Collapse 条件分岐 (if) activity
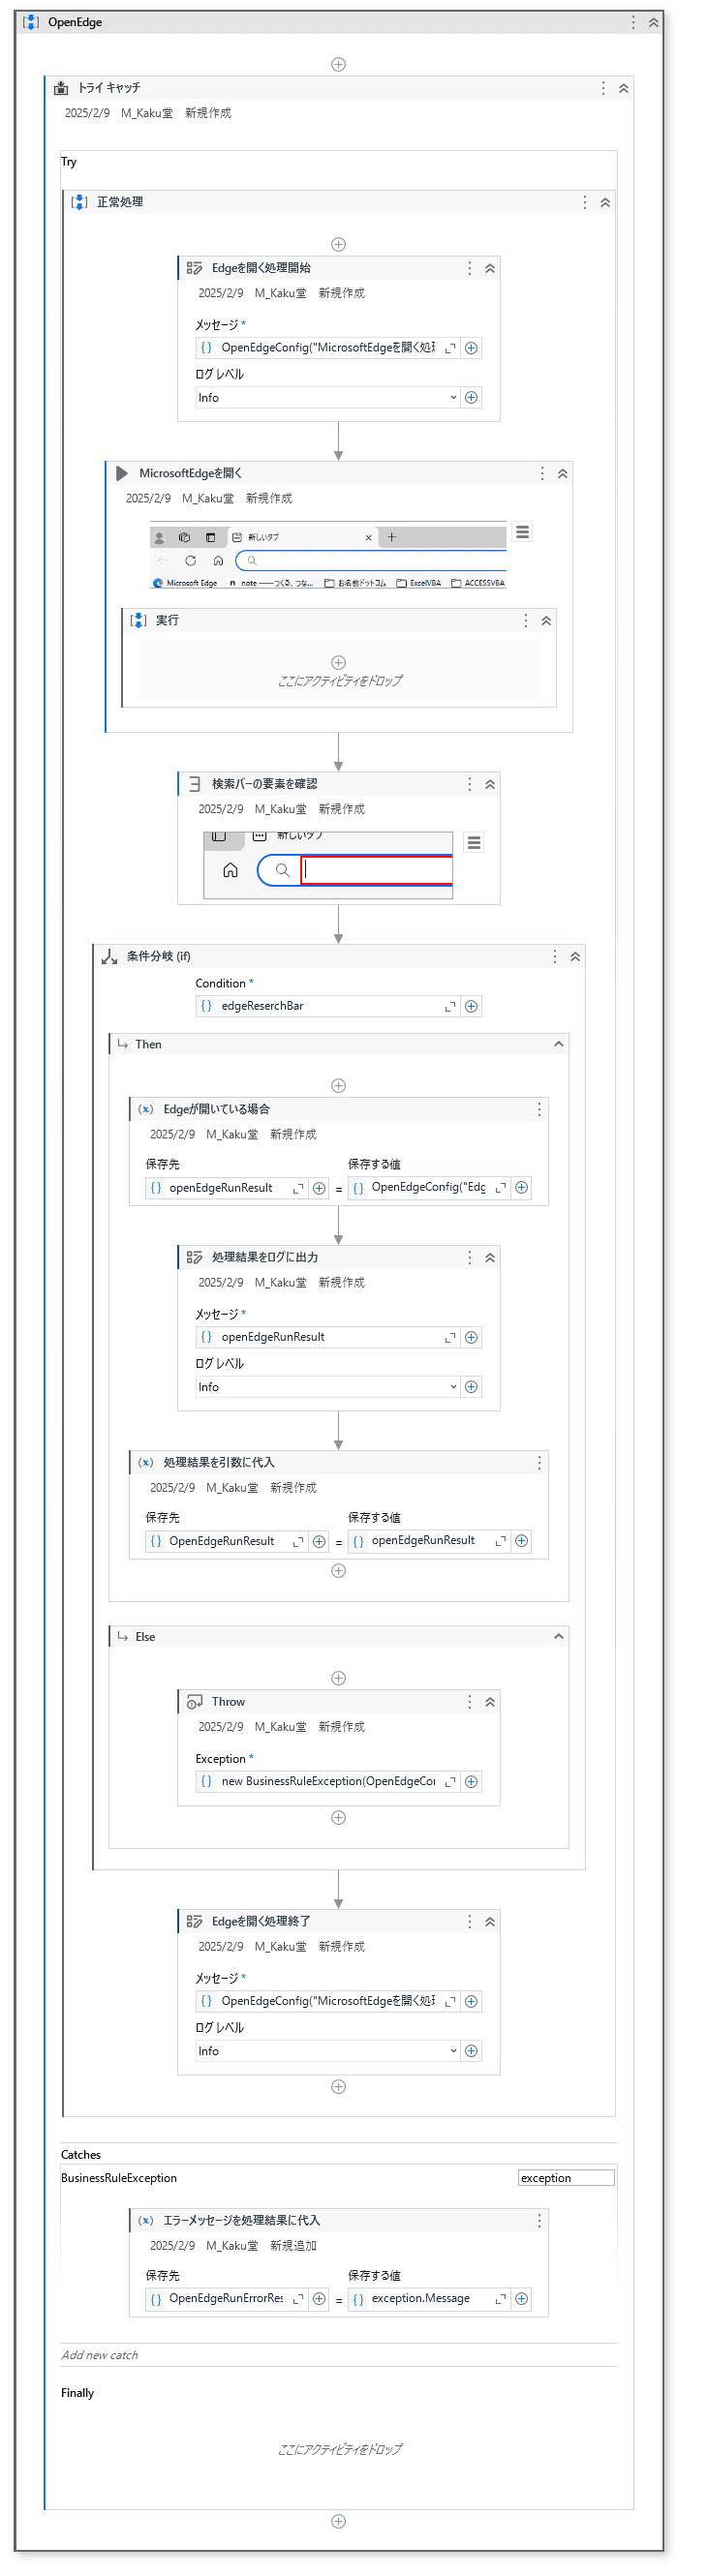 575,957
